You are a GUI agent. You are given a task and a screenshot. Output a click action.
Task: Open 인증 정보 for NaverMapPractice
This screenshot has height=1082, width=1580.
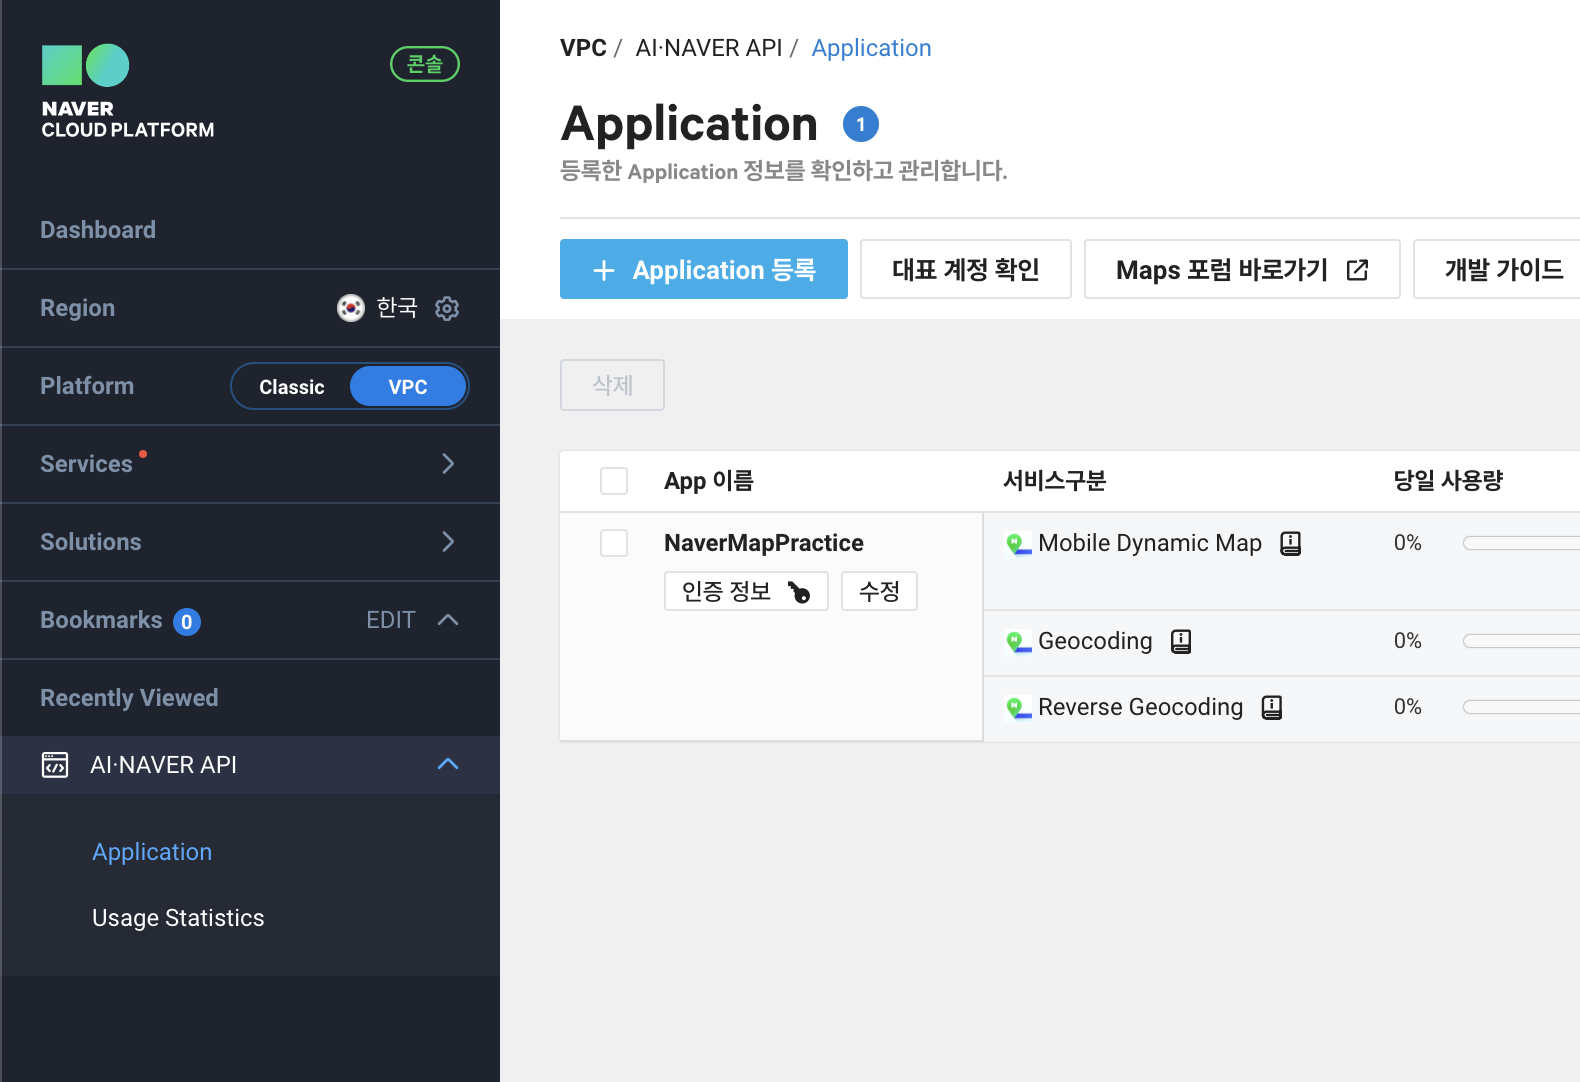coord(746,591)
